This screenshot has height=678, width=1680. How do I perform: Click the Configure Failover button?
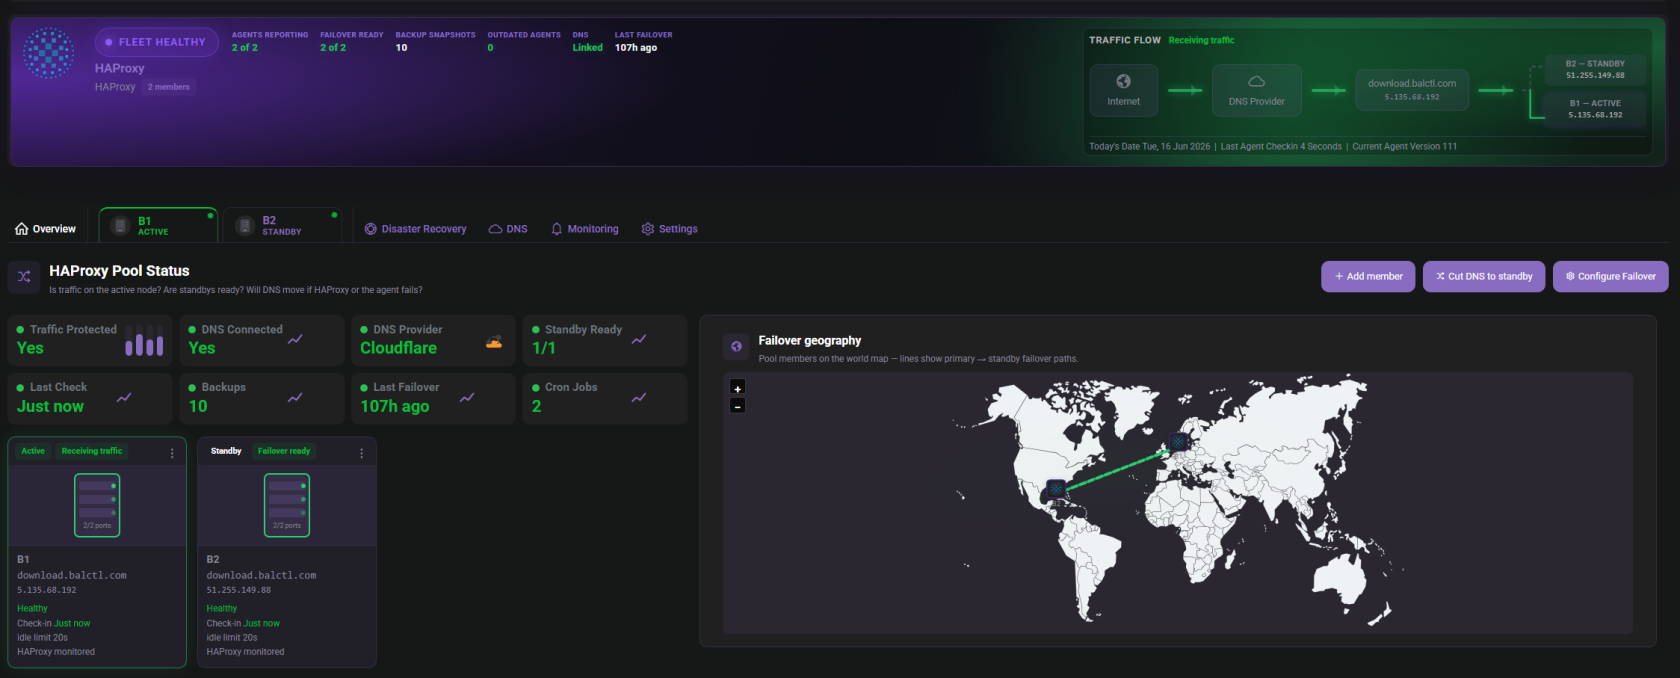point(1611,277)
